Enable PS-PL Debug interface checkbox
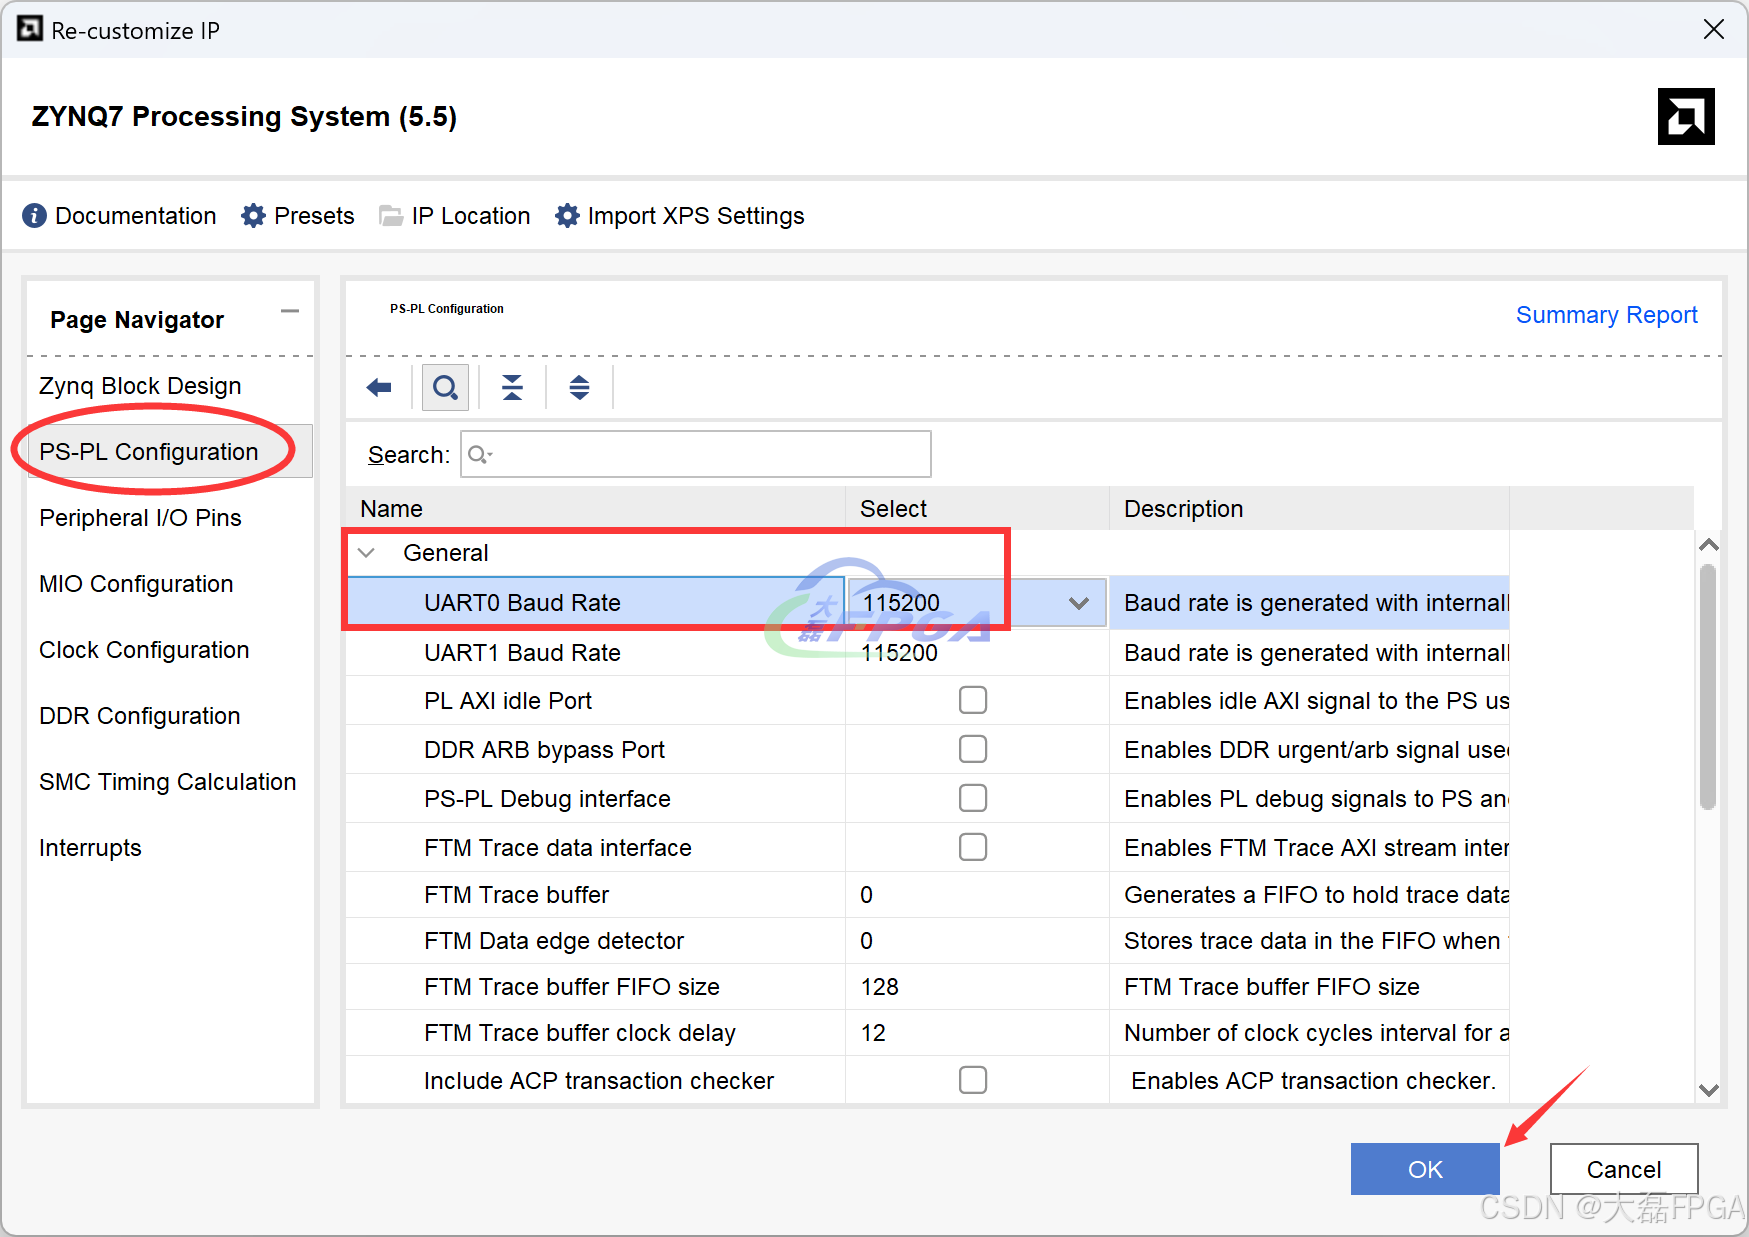The width and height of the screenshot is (1749, 1237). (x=973, y=798)
